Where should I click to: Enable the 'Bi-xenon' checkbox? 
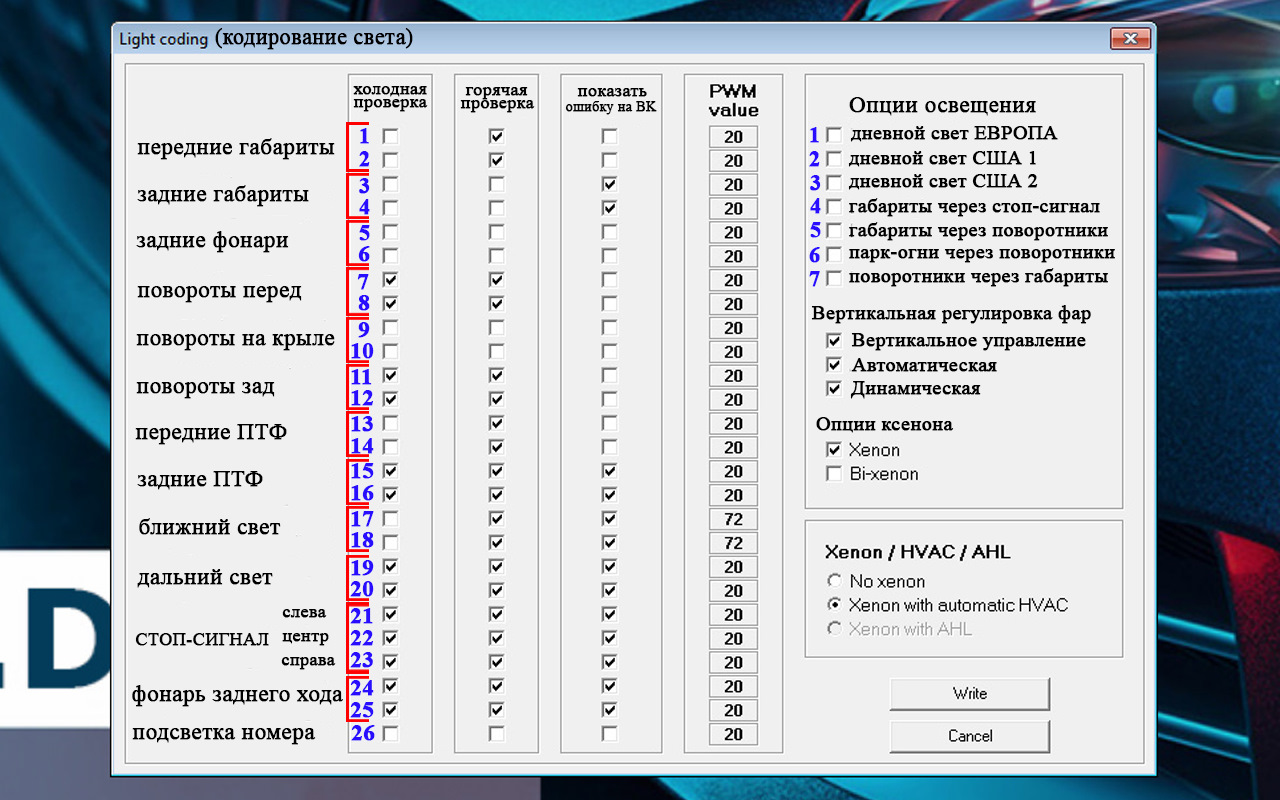pyautogui.click(x=834, y=474)
